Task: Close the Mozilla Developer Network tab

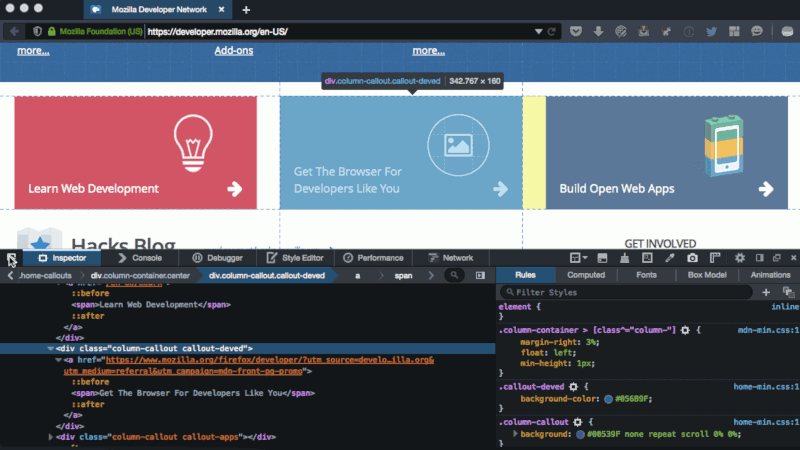Action: 221,9
